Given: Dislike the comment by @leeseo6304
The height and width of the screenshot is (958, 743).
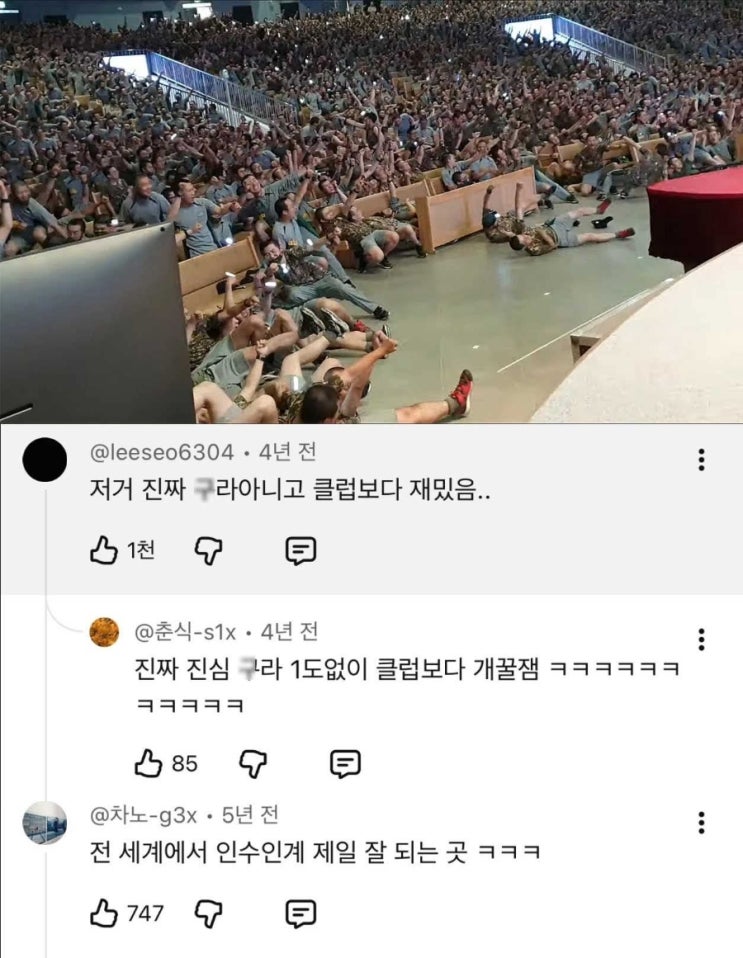Looking at the screenshot, I should (208, 551).
